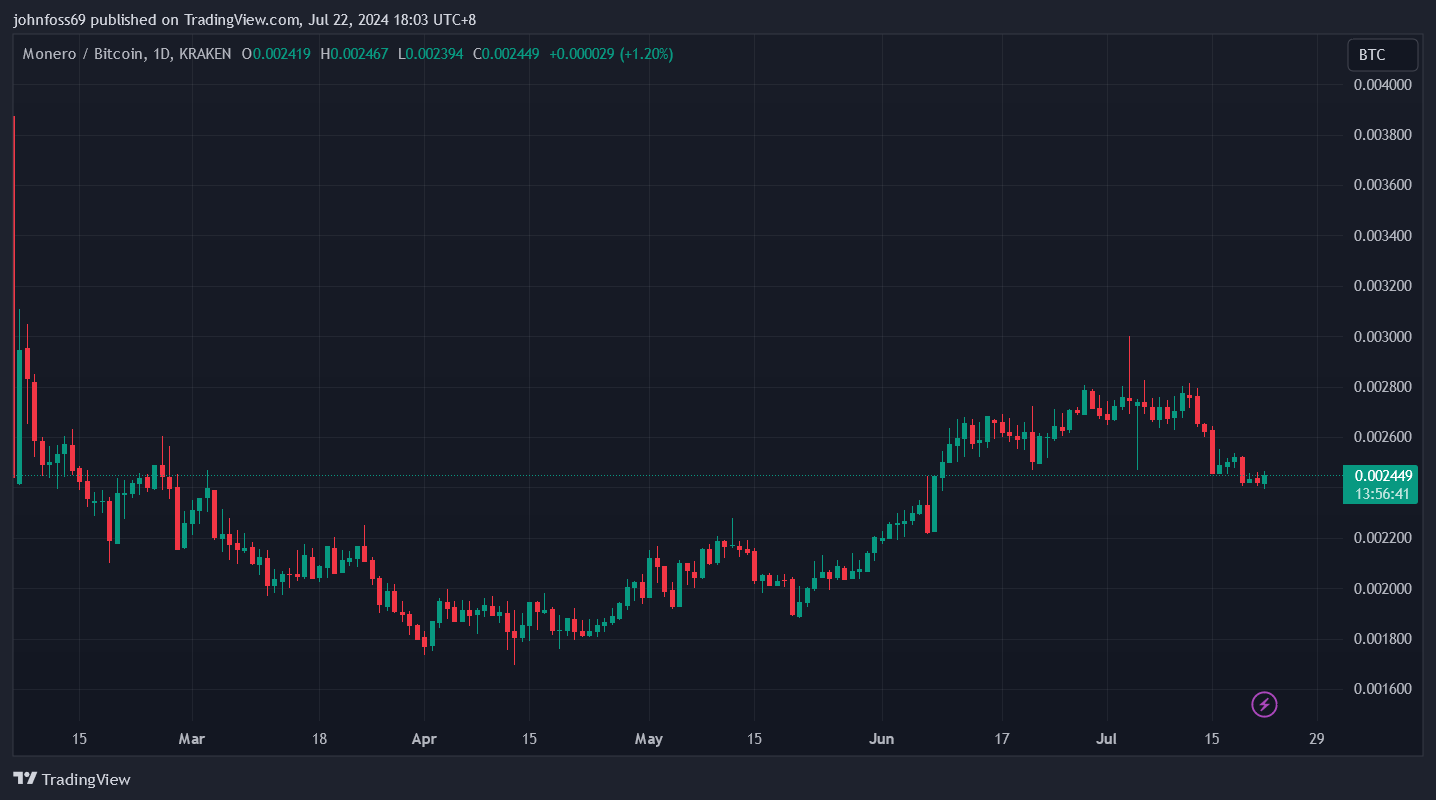
Task: Click the 0.003200 price axis label
Action: (x=1383, y=286)
